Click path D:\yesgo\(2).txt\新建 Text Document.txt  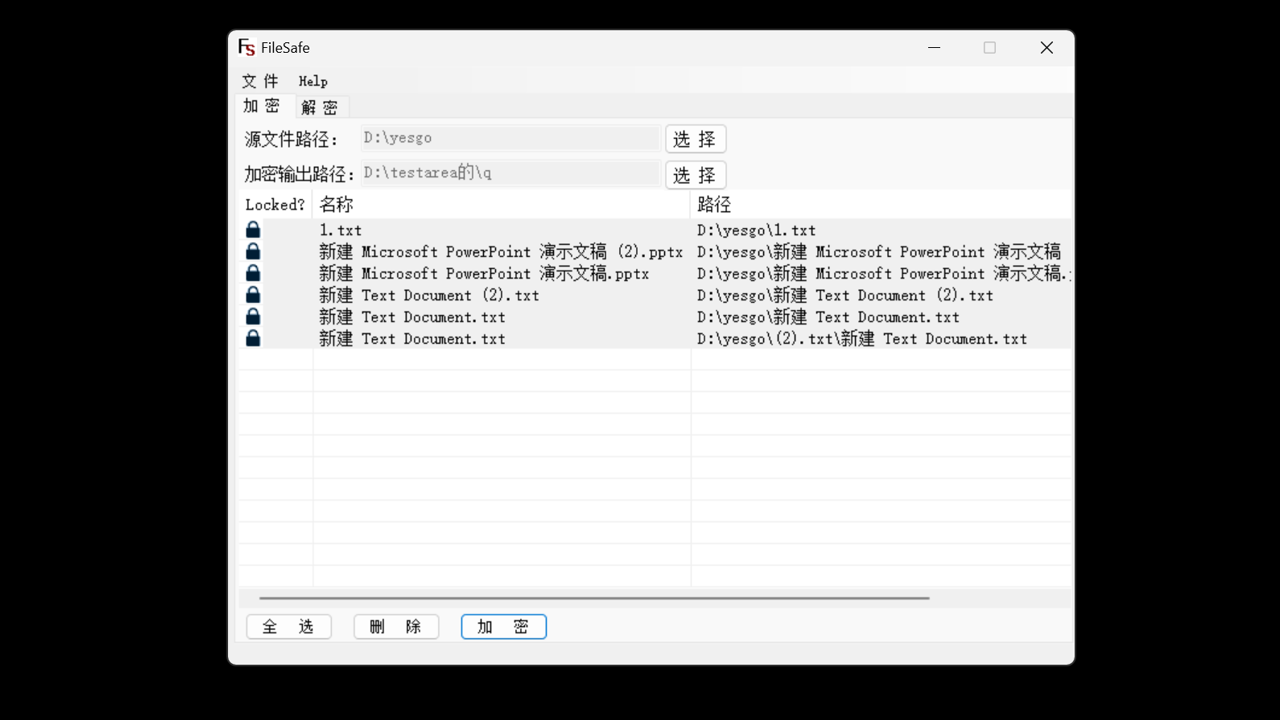(x=862, y=339)
